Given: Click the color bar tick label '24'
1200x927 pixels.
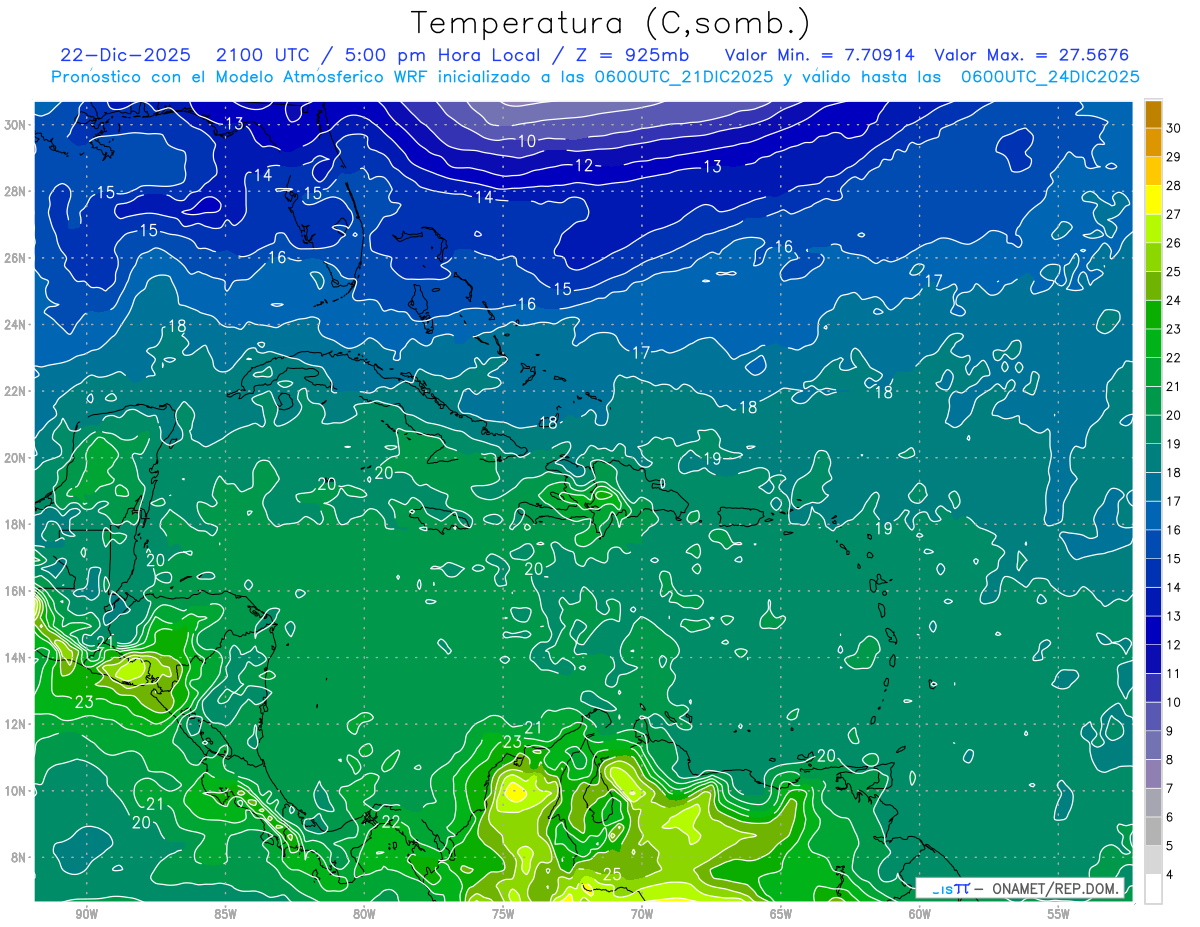Looking at the screenshot, I should pyautogui.click(x=1173, y=300).
